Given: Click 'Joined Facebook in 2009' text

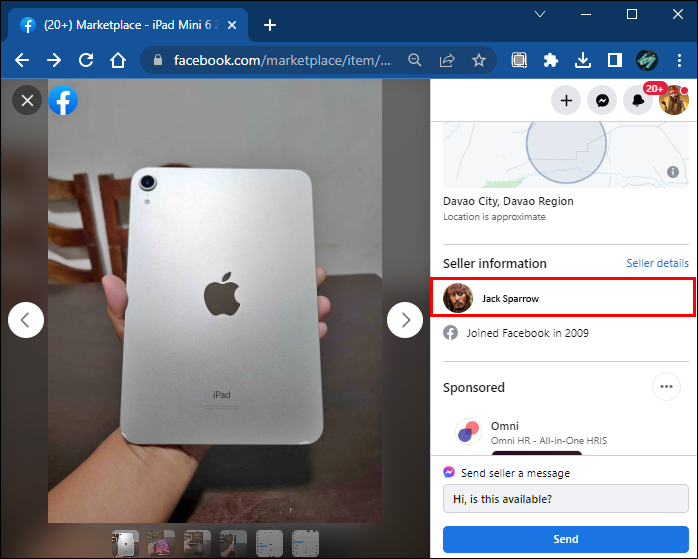Looking at the screenshot, I should click(x=528, y=333).
